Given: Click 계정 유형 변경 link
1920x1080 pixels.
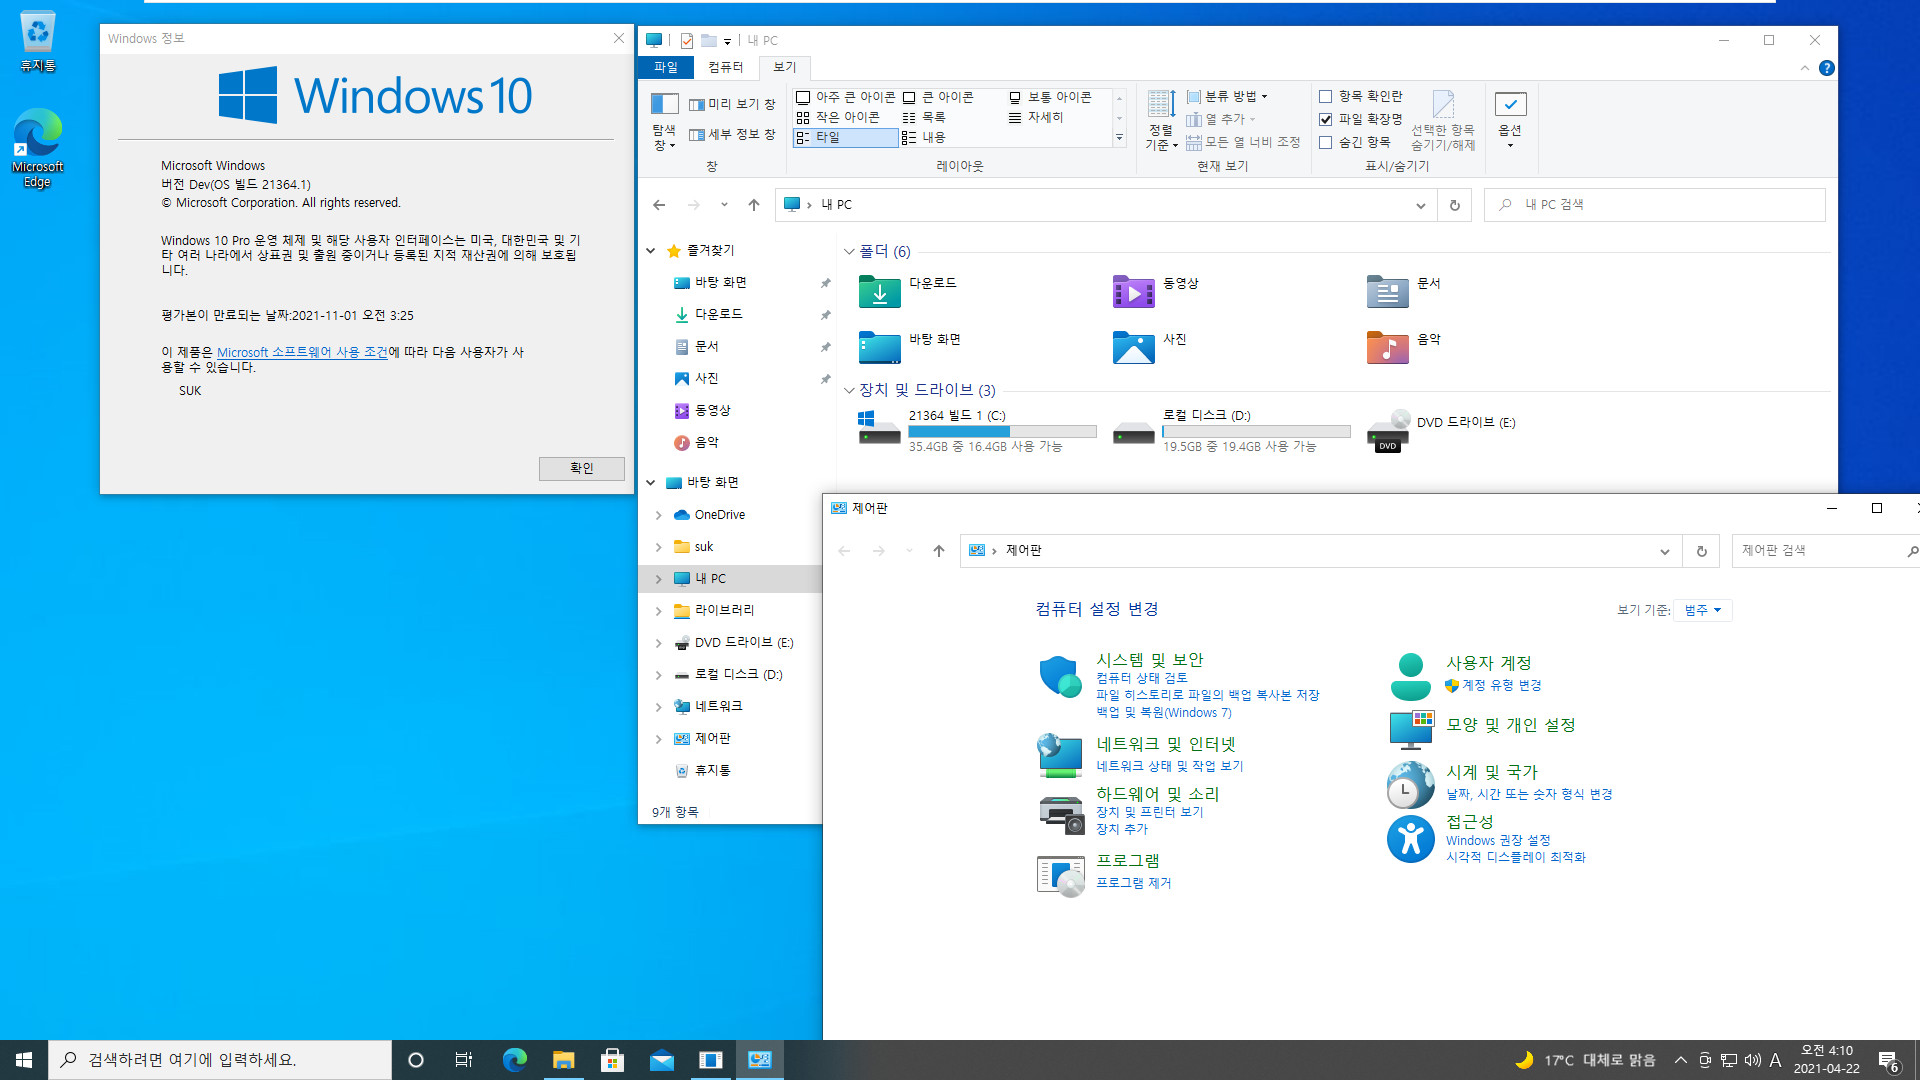Looking at the screenshot, I should click(1502, 685).
